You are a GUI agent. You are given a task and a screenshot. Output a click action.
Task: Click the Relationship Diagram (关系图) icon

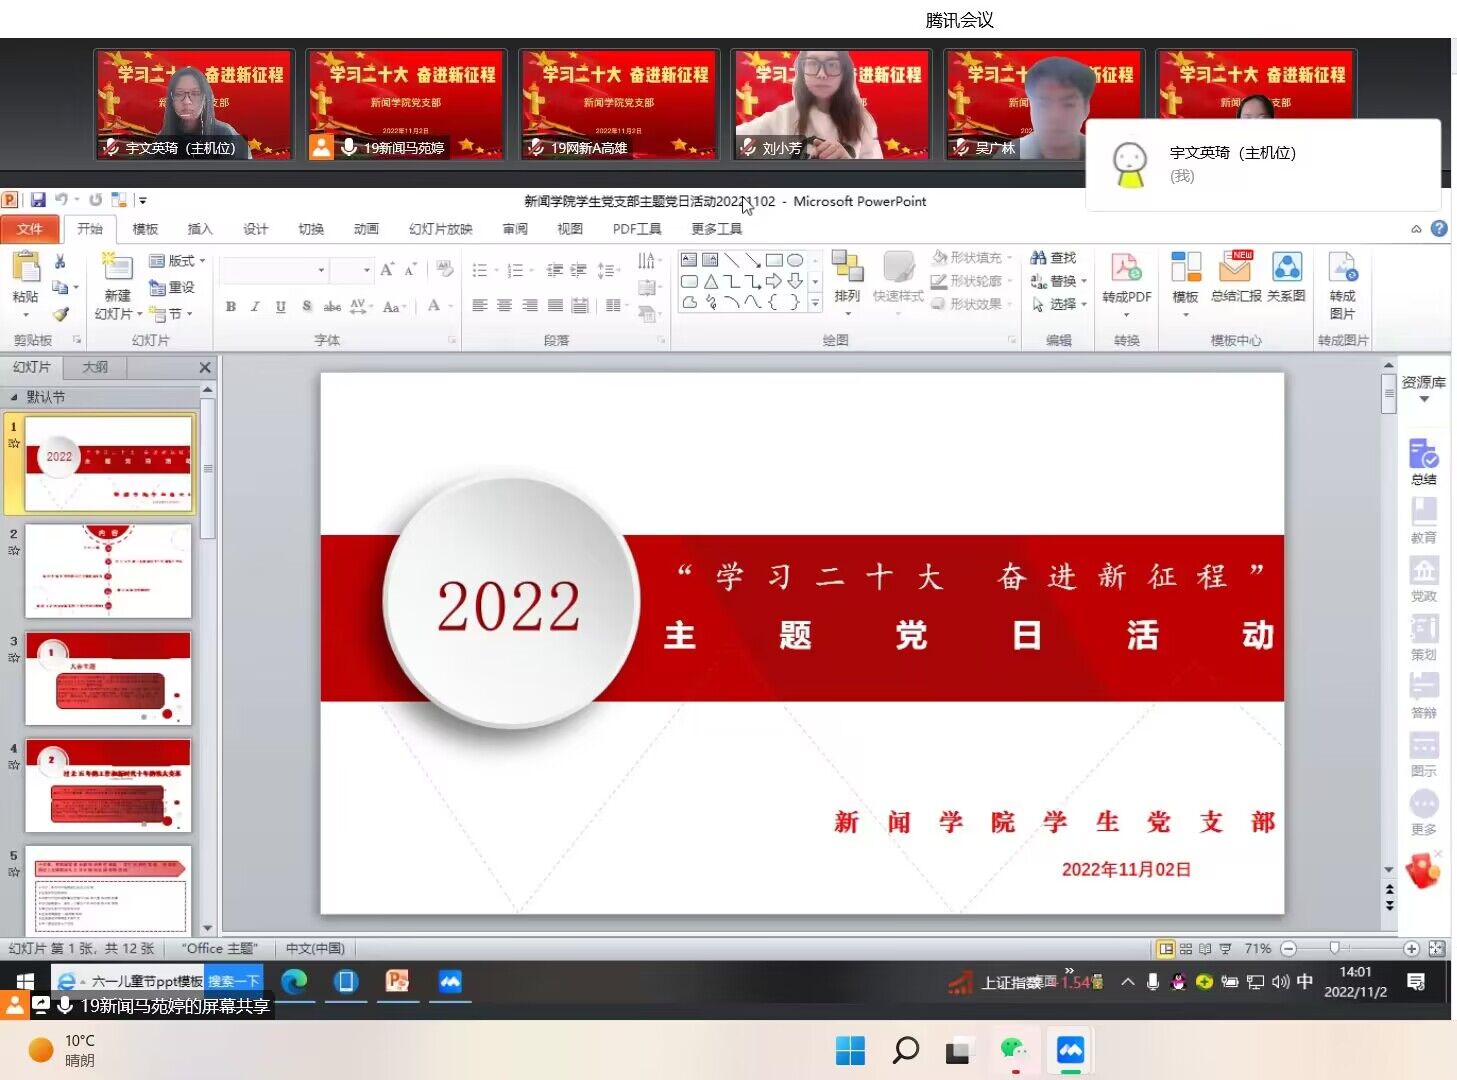(x=1286, y=267)
